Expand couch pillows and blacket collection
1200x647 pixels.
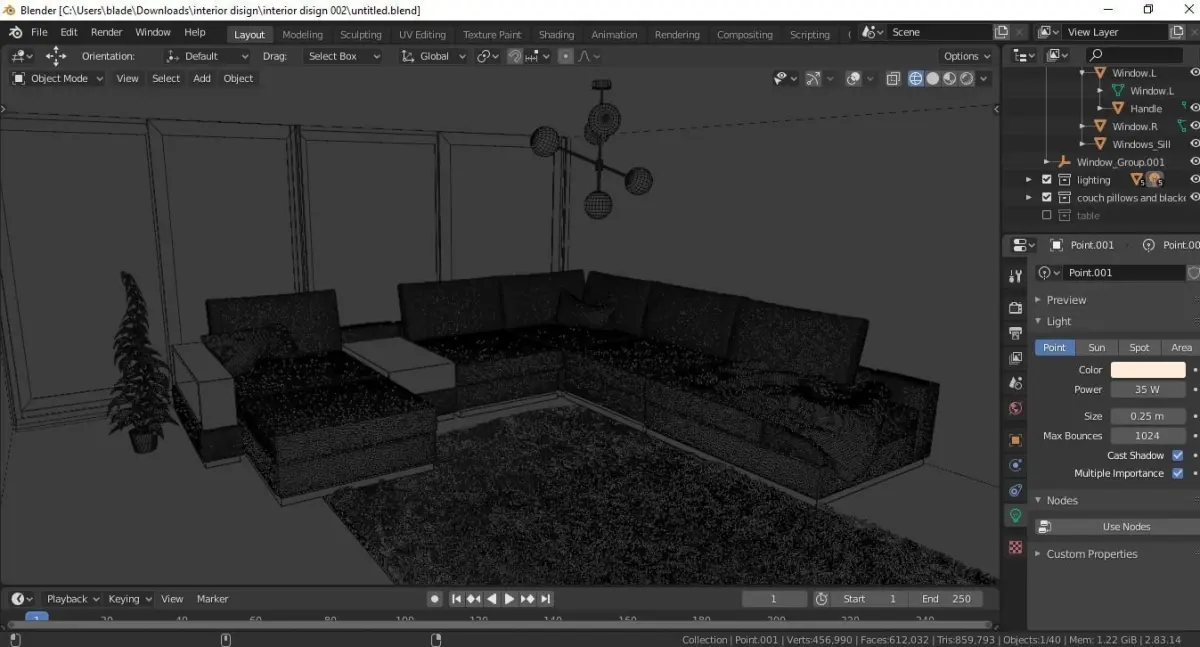pos(1028,198)
